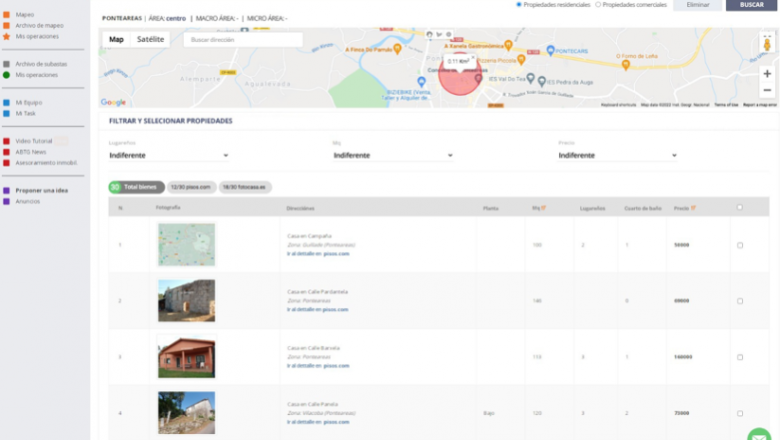Zoom out on the map with minus
This screenshot has height=440, width=780.
point(767,90)
